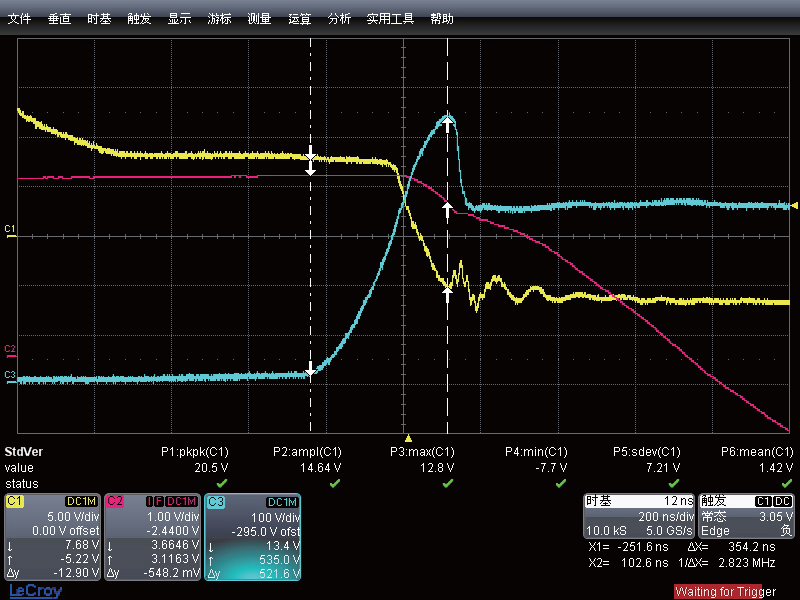Click the 1/ΔX= 2.823 MHz readout
The height and width of the screenshot is (600, 800).
(x=727, y=563)
